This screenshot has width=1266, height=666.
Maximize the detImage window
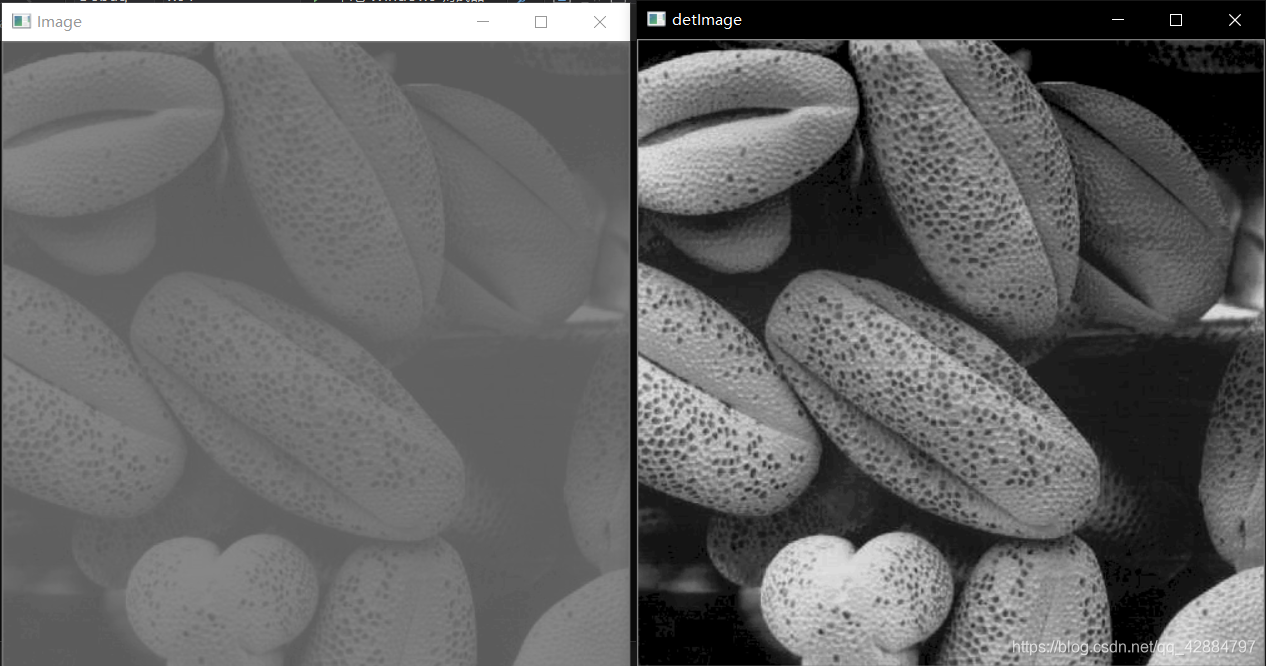tap(1176, 20)
